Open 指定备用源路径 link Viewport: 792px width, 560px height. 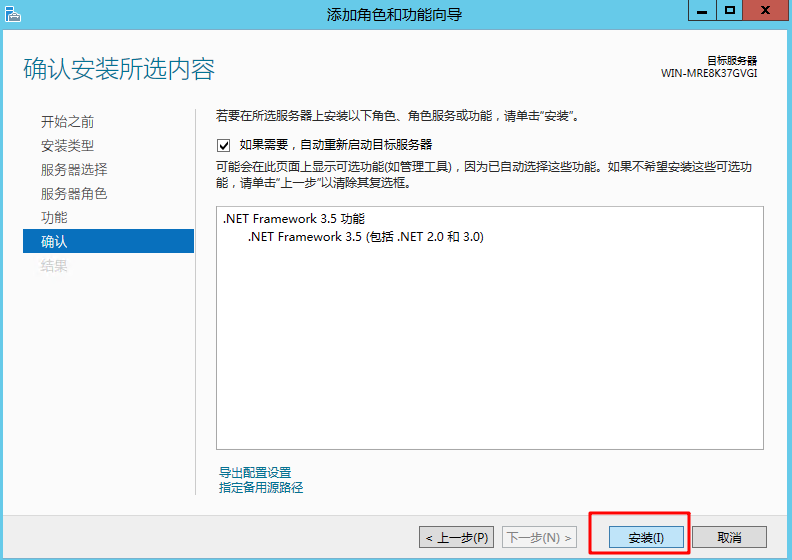pos(261,487)
